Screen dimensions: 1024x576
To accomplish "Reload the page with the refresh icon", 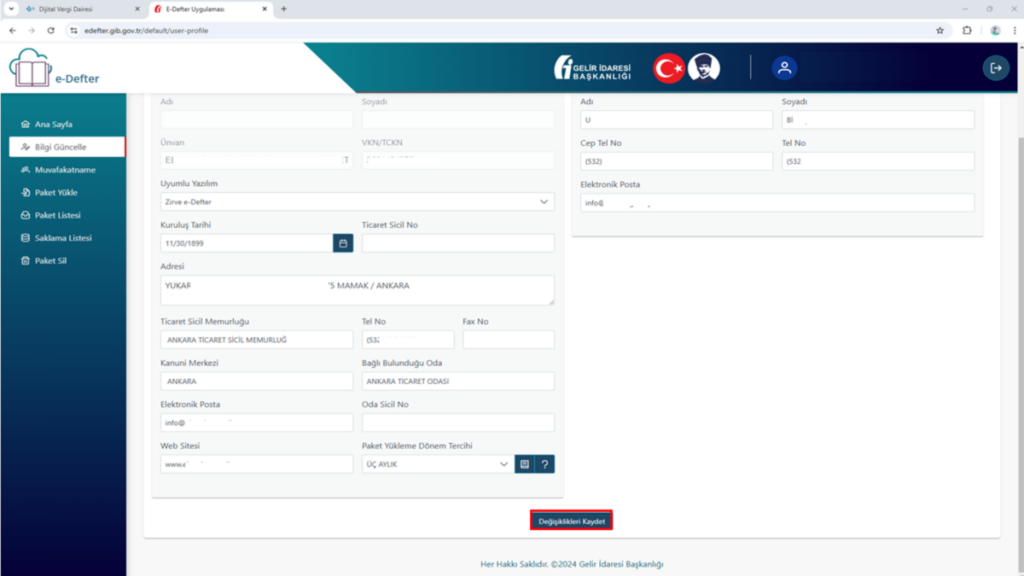I will pyautogui.click(x=51, y=31).
